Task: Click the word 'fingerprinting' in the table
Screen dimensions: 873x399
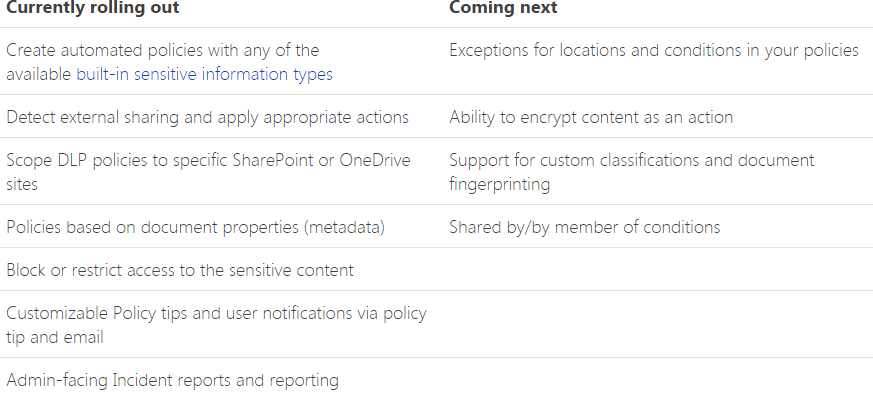Action: tap(499, 184)
